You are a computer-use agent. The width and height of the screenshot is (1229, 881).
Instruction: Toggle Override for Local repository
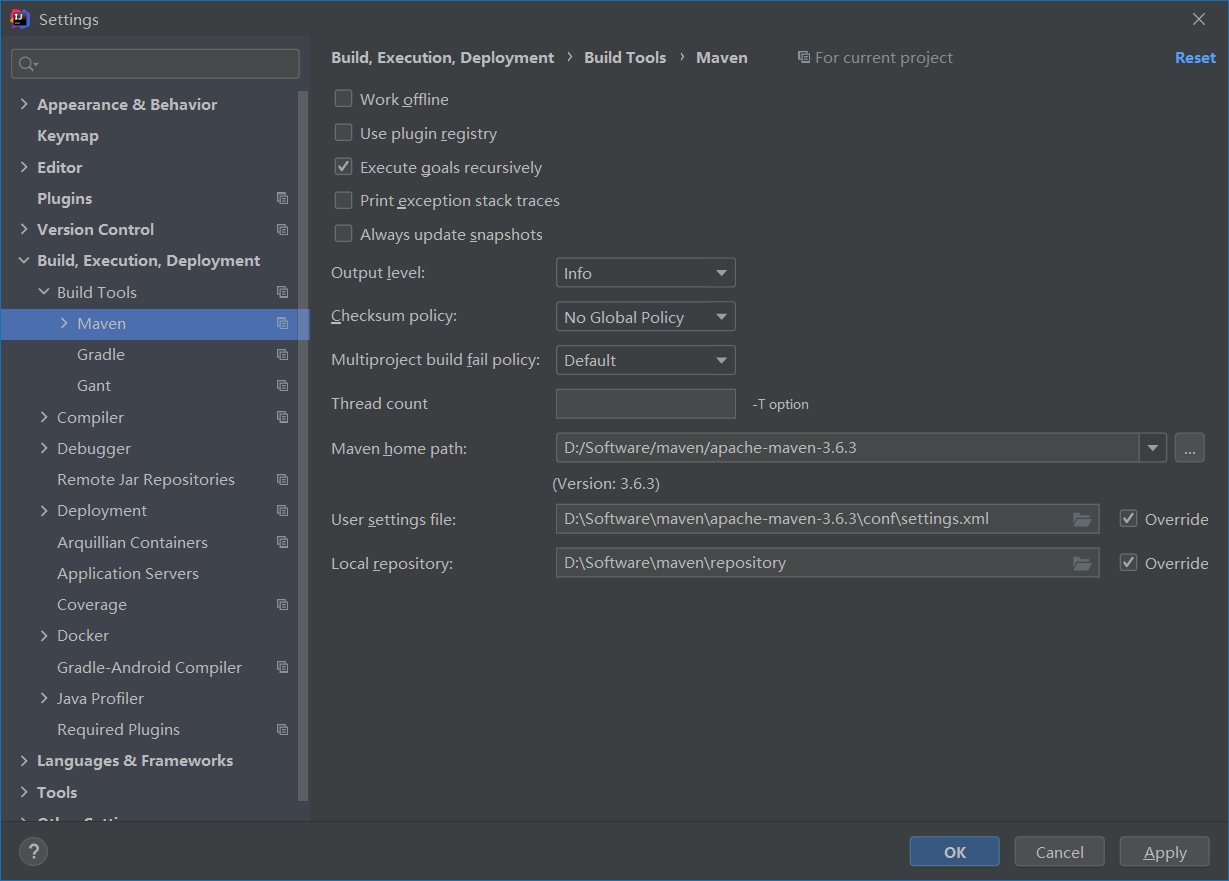1129,563
